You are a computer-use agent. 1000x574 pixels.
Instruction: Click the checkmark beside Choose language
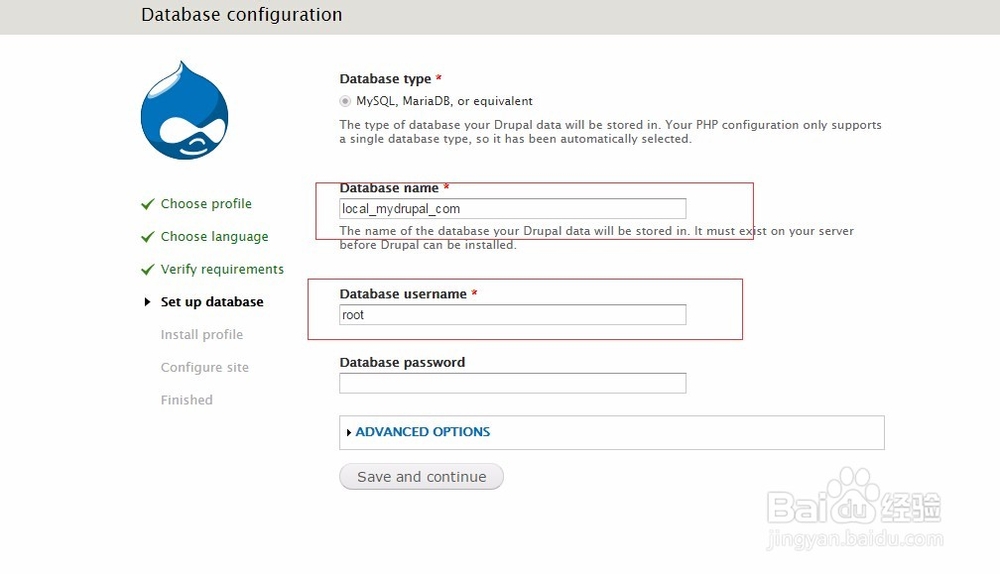click(x=147, y=237)
